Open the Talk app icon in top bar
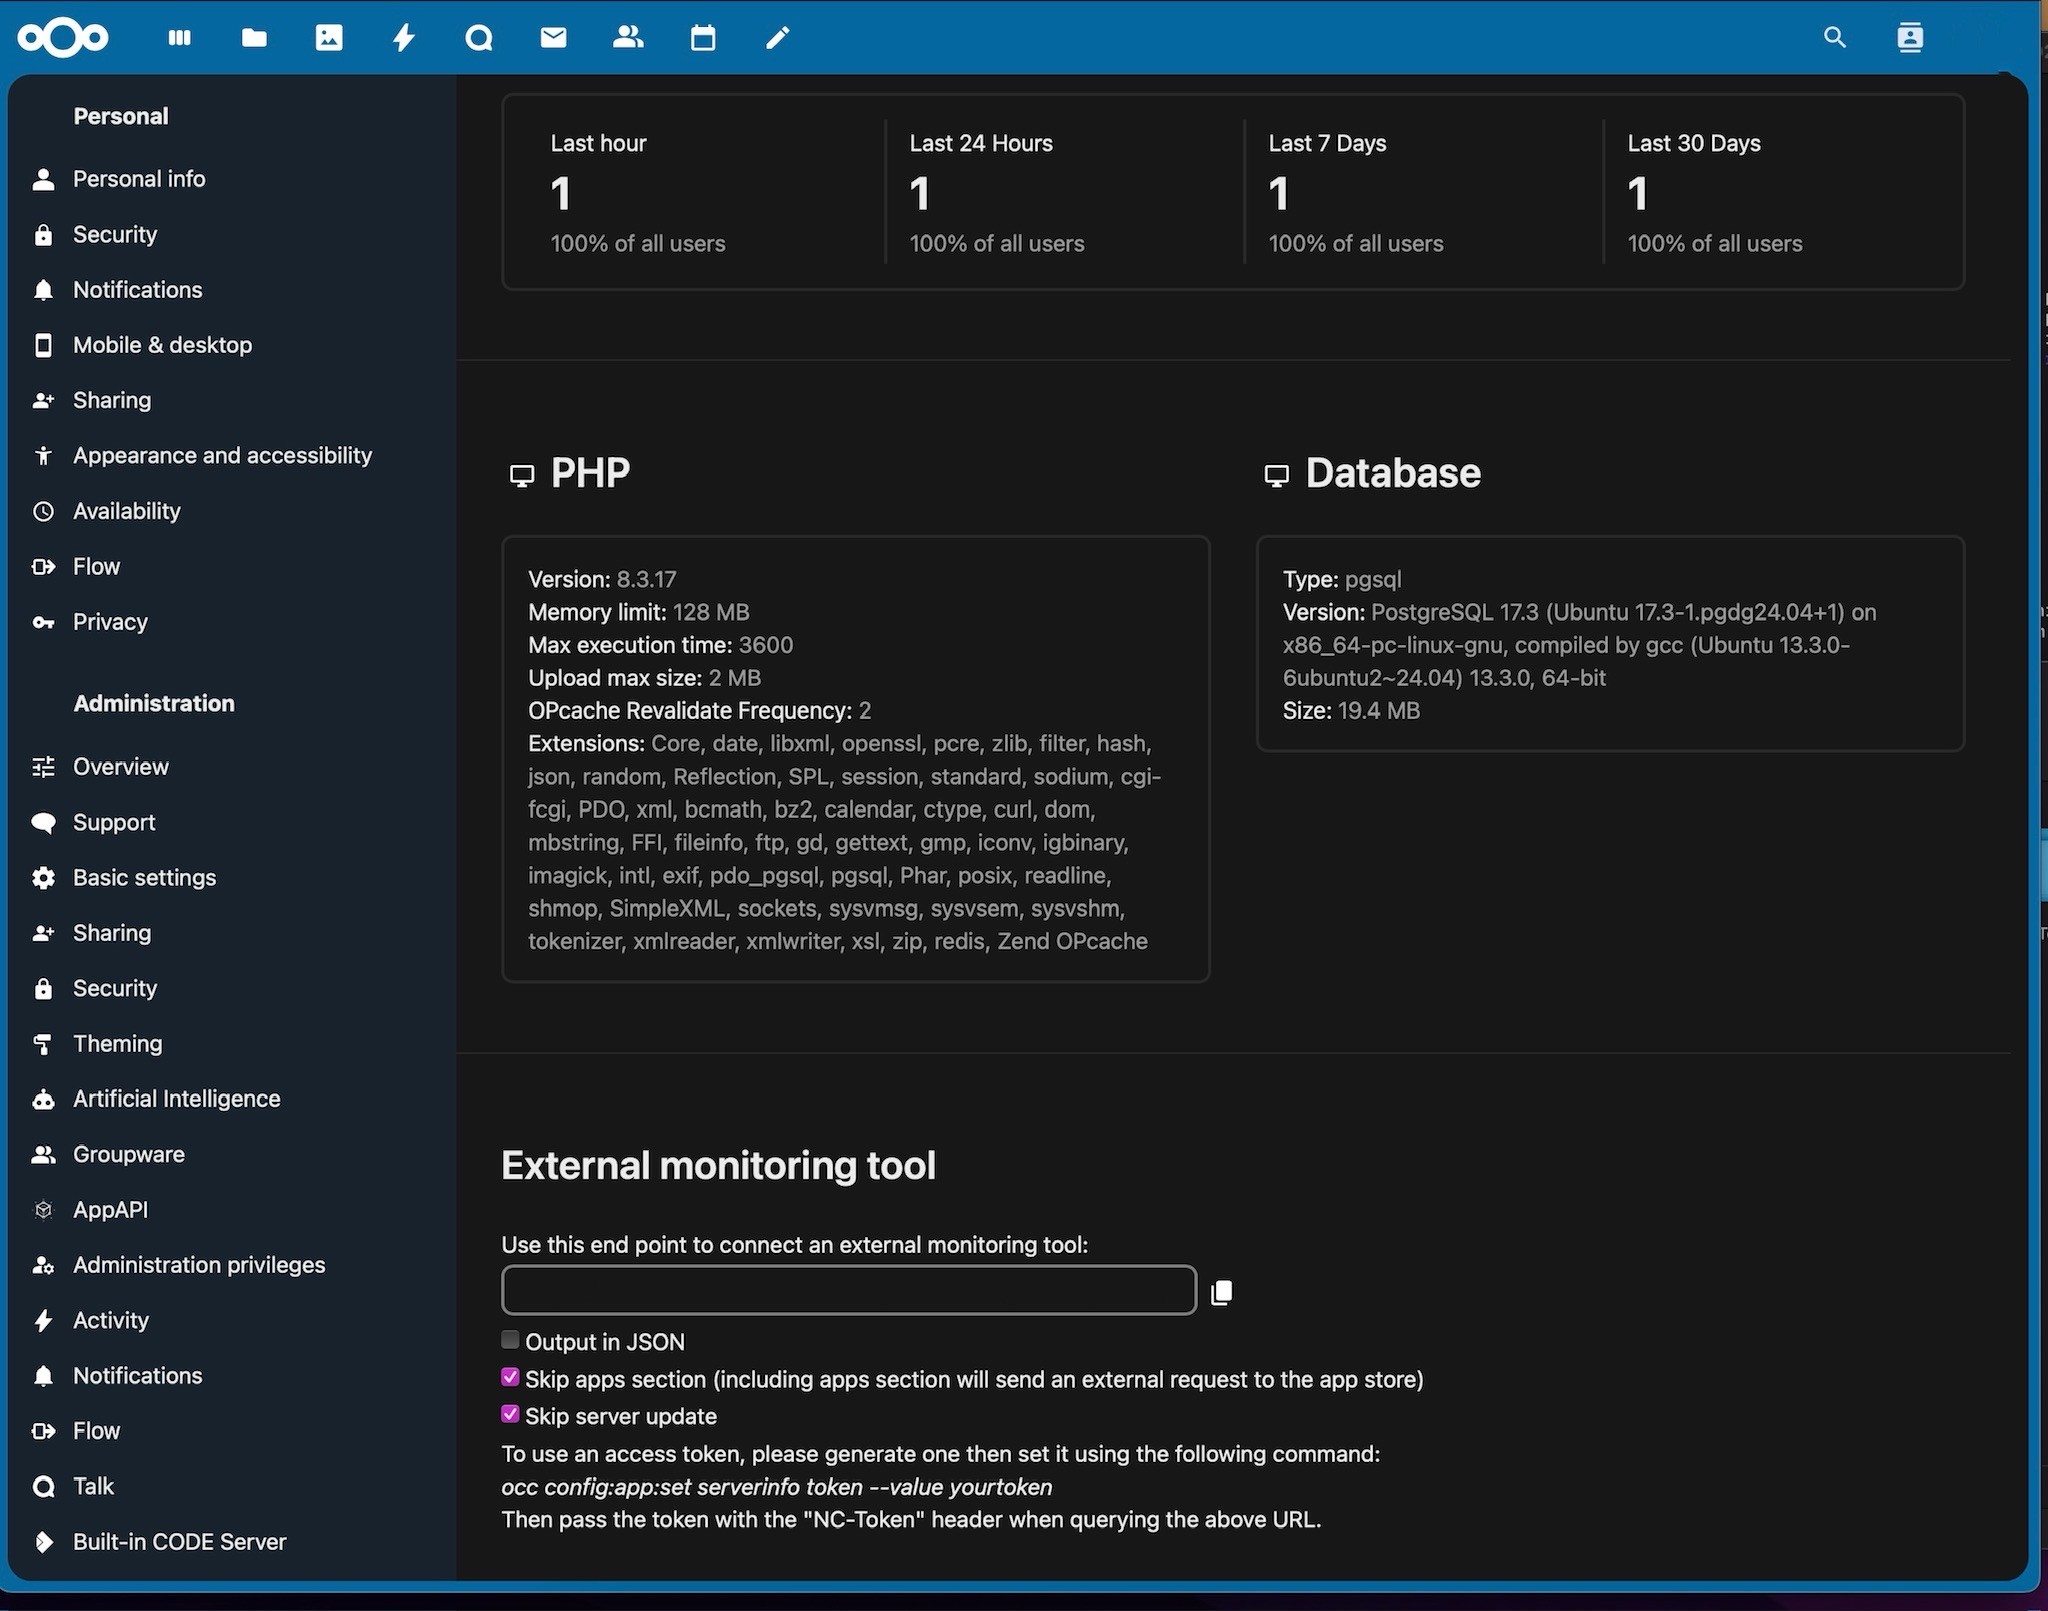The image size is (2048, 1611). pos(479,38)
